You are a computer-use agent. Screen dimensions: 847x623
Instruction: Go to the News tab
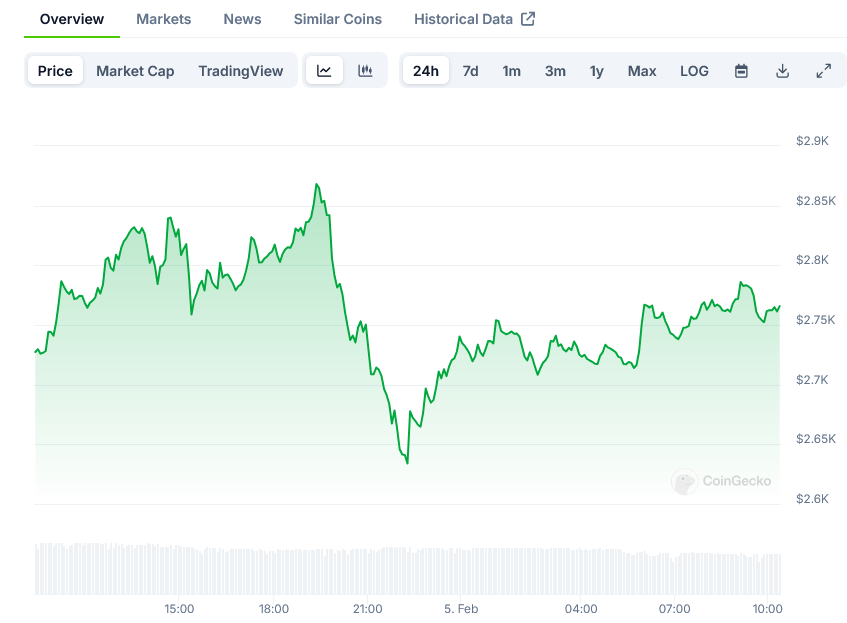242,19
